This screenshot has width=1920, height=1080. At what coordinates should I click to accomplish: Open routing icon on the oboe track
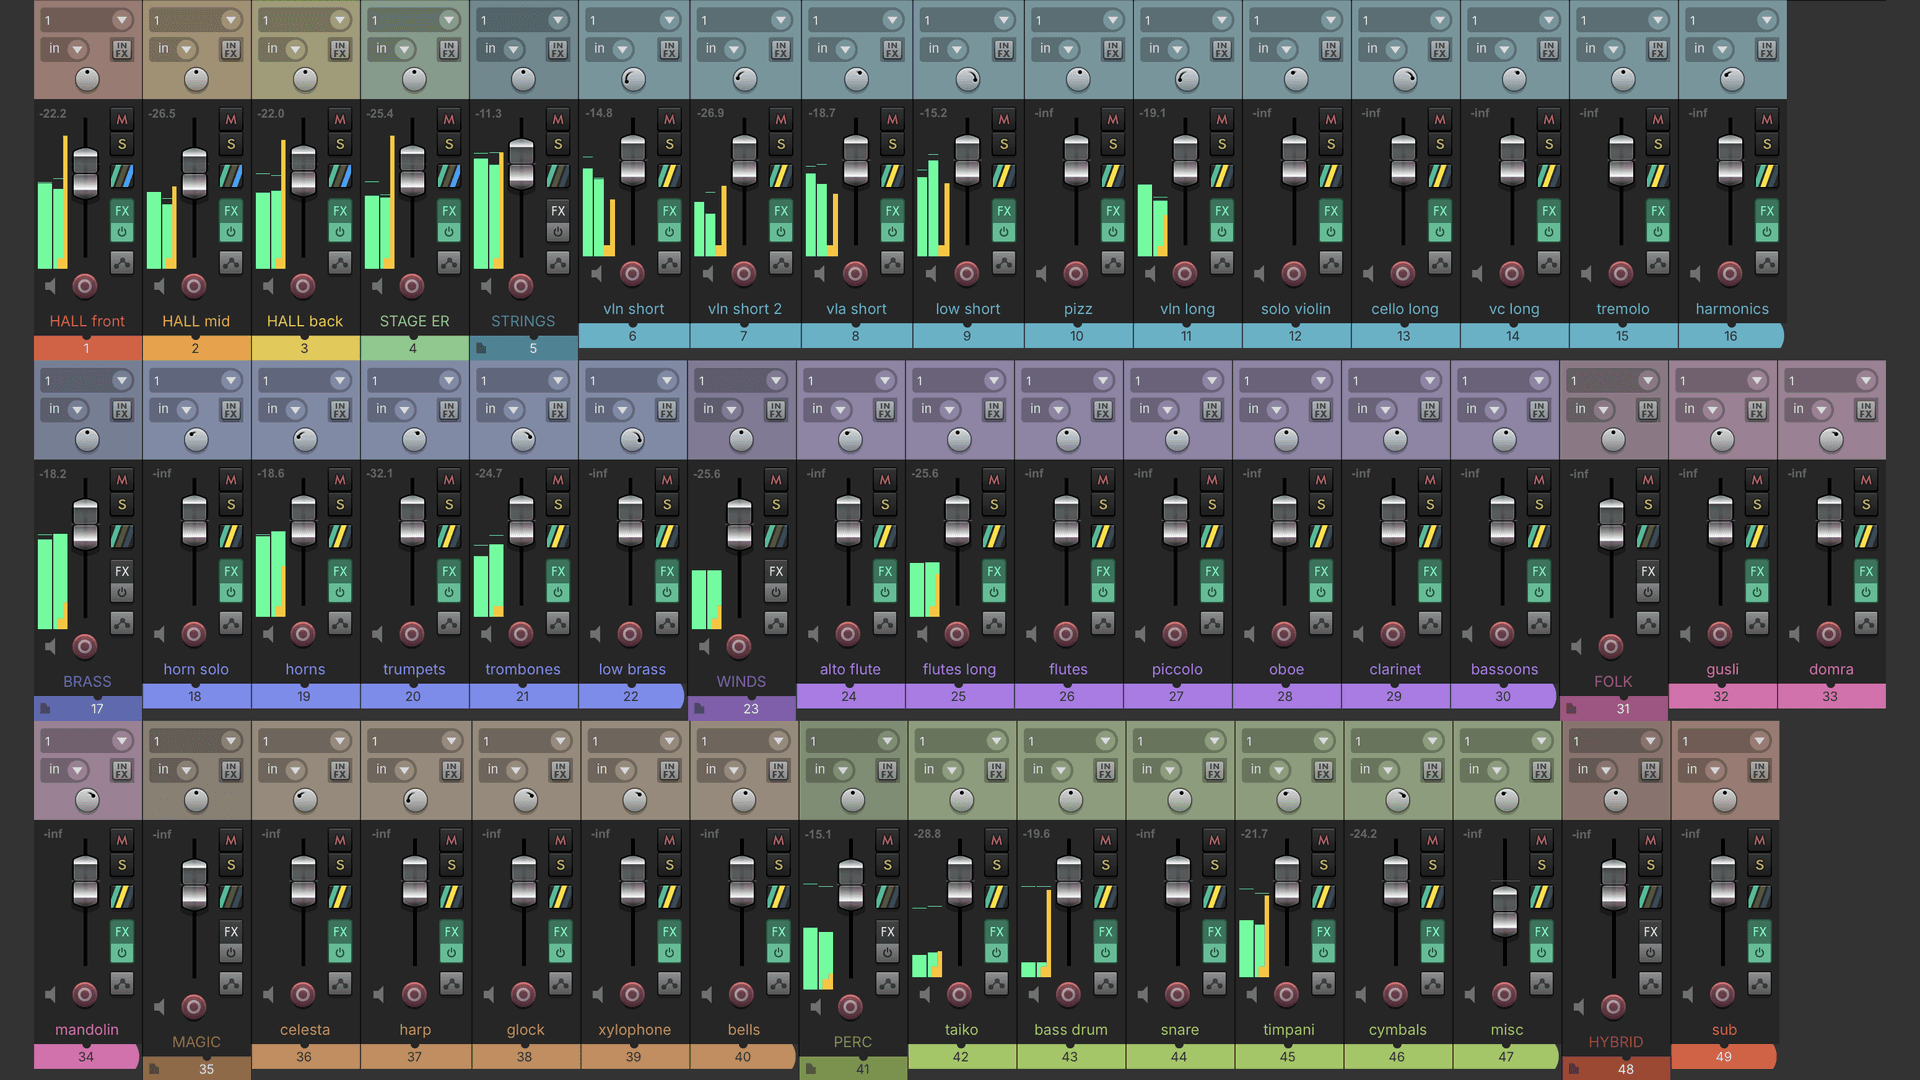pyautogui.click(x=1320, y=536)
